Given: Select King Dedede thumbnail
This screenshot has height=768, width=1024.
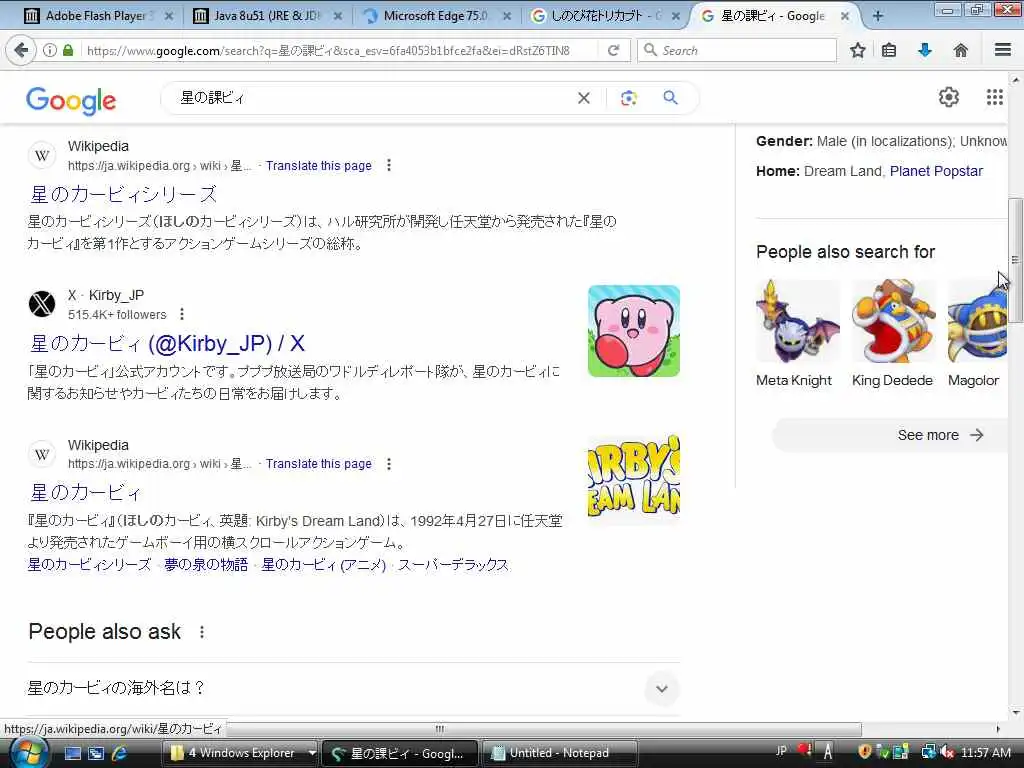Looking at the screenshot, I should click(893, 321).
